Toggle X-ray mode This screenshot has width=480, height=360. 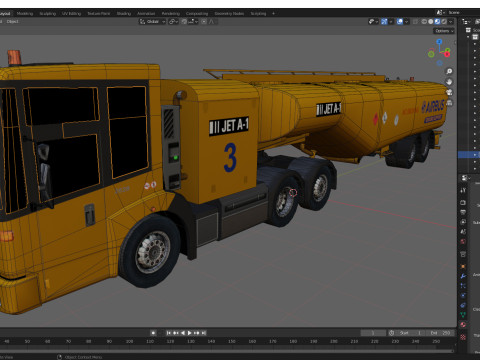point(415,21)
